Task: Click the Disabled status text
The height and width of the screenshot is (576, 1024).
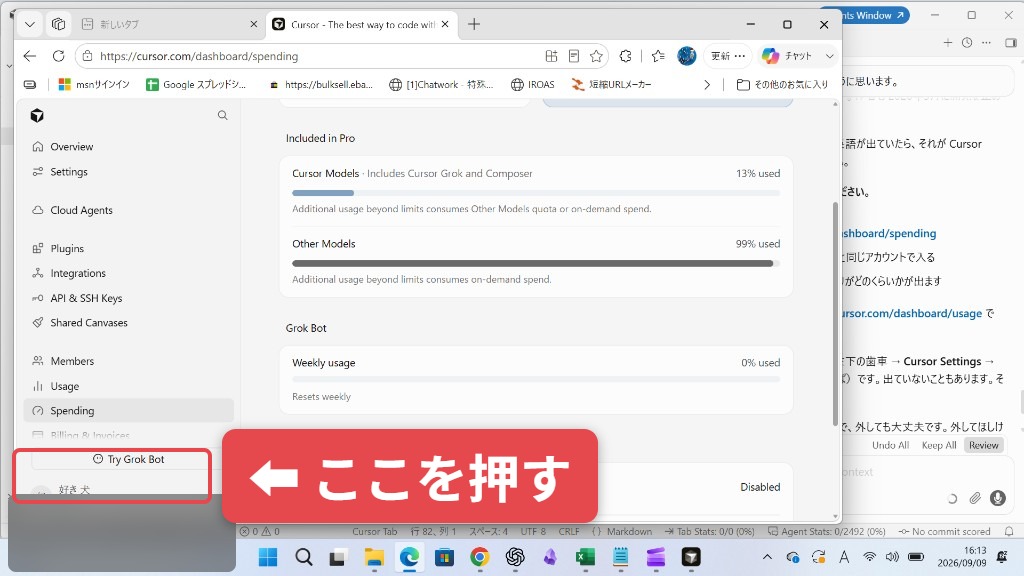Action: tap(760, 487)
